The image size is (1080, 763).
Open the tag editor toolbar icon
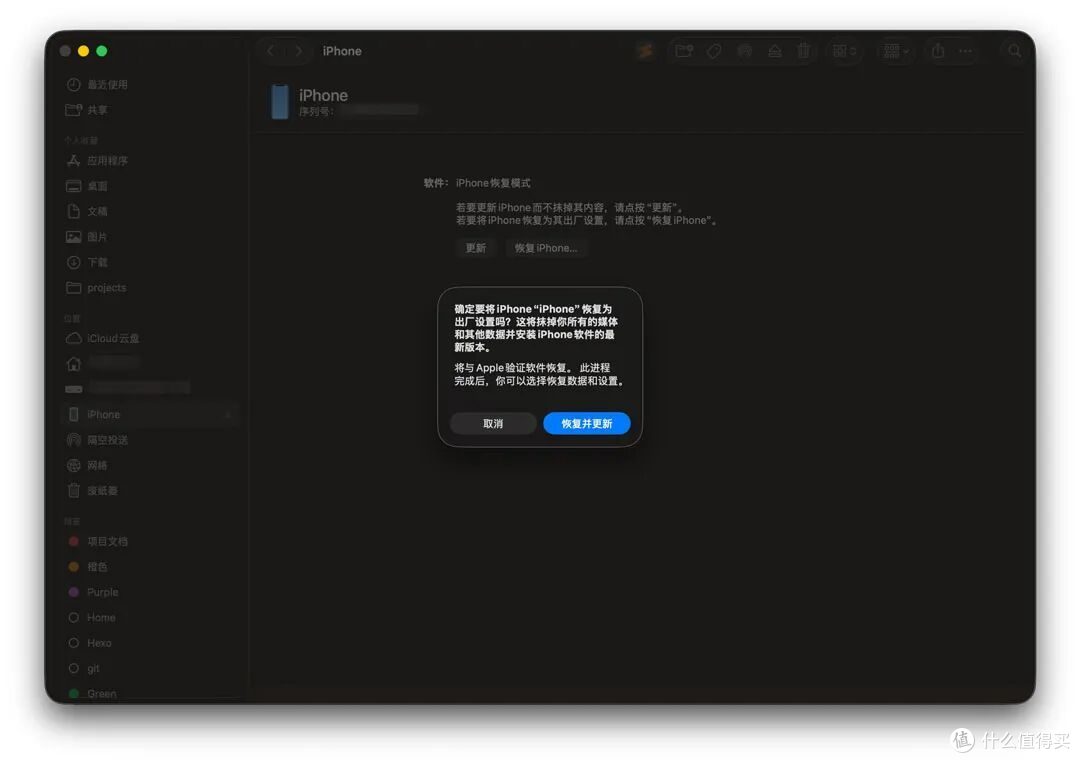pos(714,51)
